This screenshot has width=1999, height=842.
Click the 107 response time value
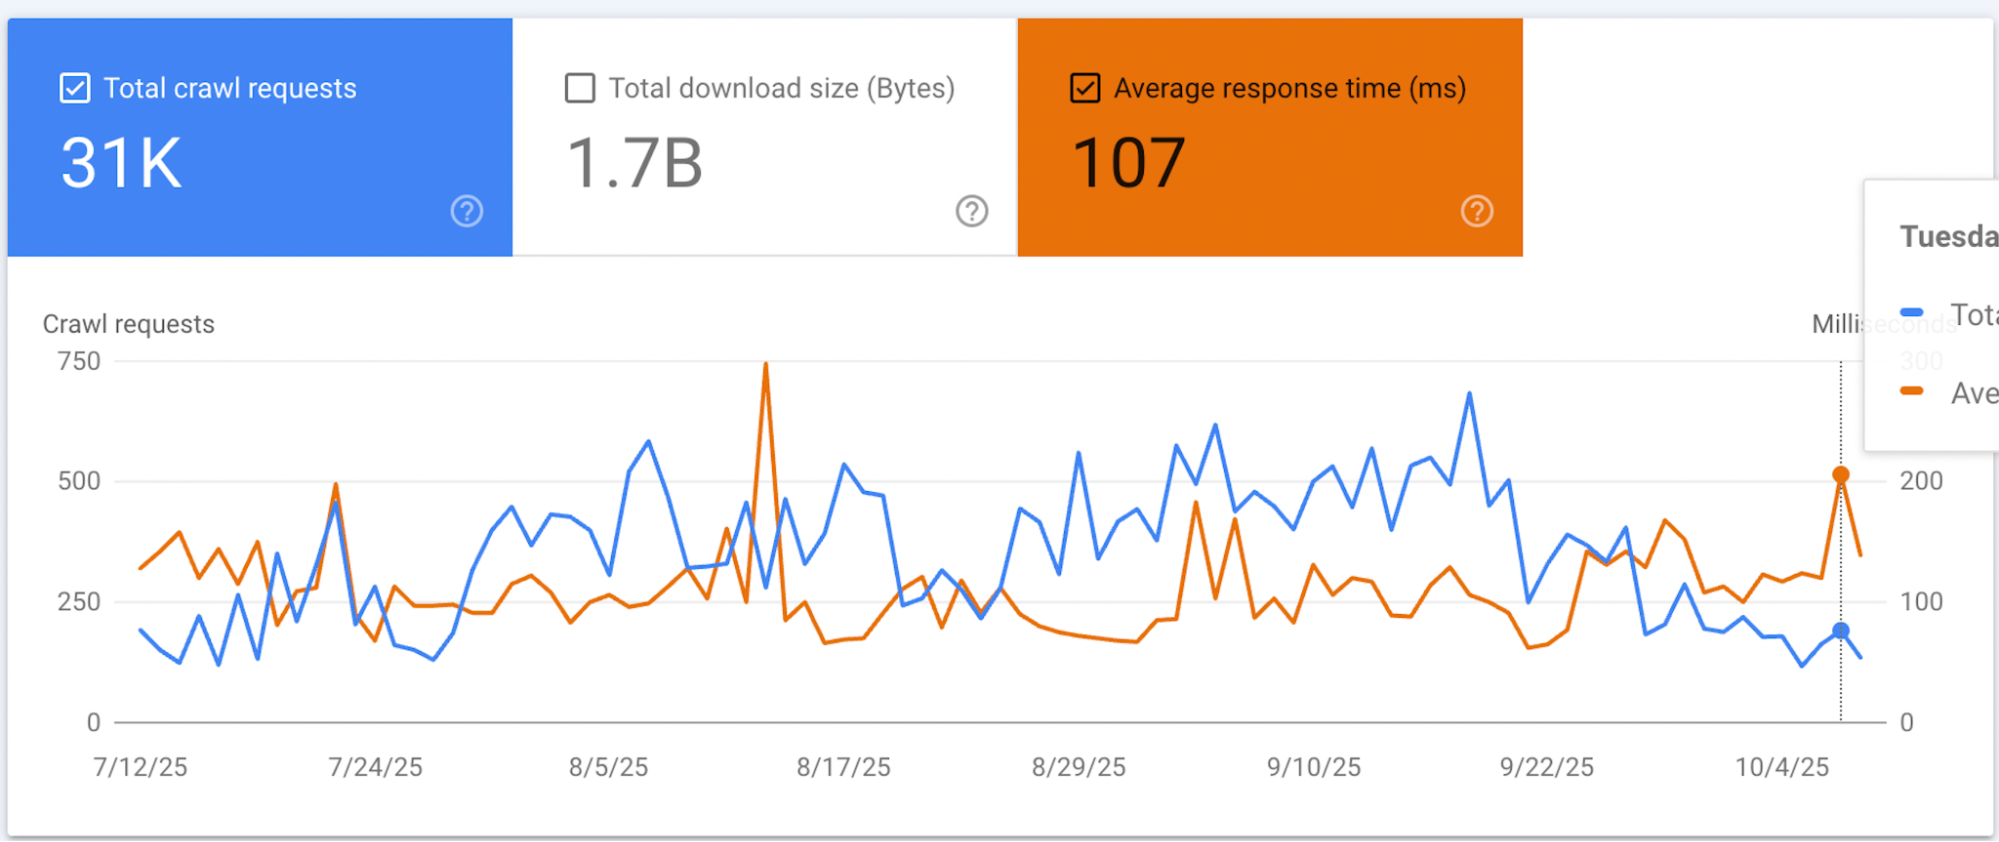pos(1129,163)
